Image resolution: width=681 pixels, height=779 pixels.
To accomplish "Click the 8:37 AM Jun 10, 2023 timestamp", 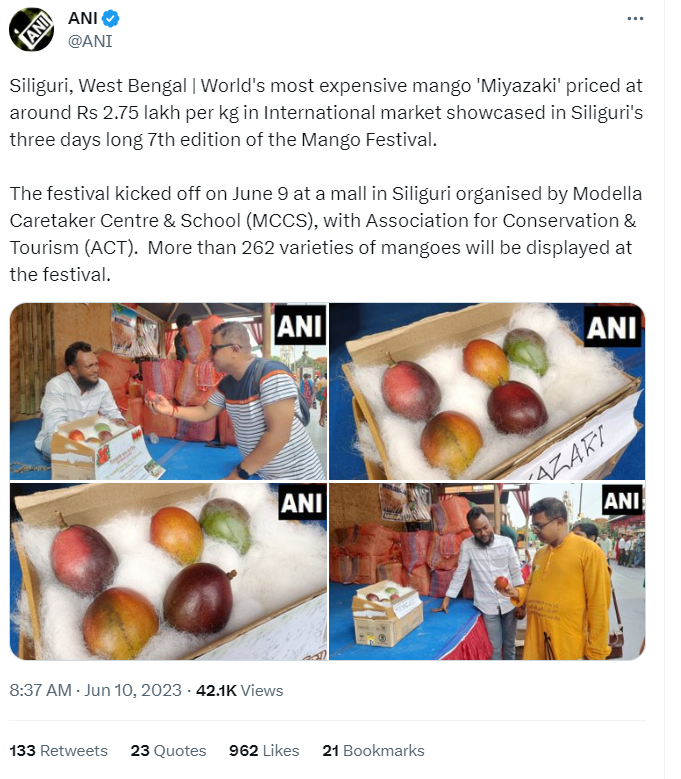I will tap(96, 690).
